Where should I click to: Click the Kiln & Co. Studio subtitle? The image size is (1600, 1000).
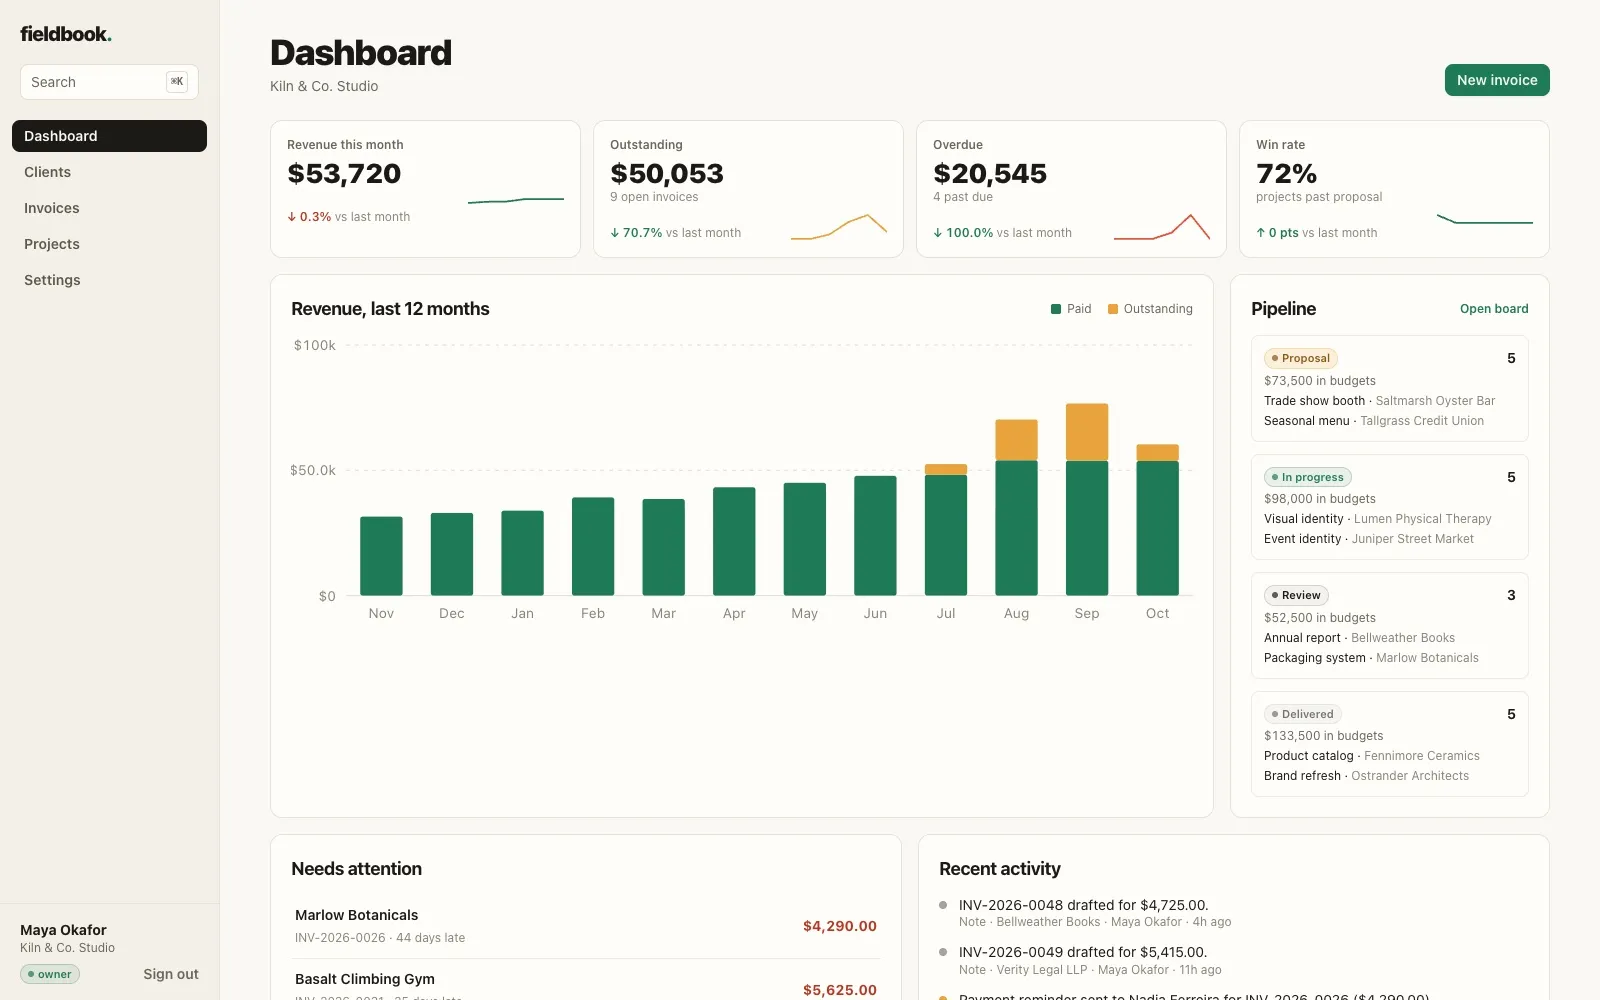[x=324, y=86]
